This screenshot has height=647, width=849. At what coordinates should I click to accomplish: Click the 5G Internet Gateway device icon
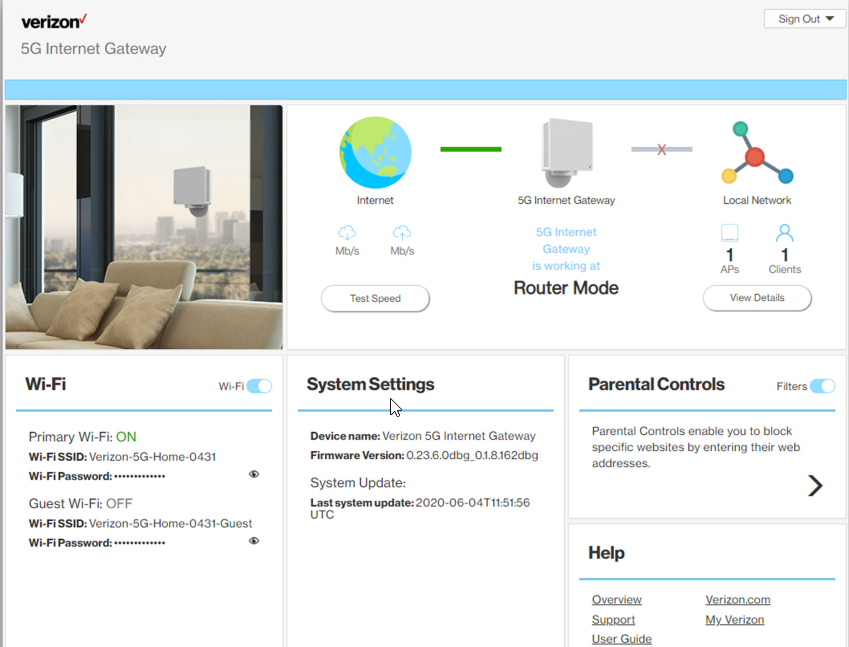pyautogui.click(x=567, y=153)
